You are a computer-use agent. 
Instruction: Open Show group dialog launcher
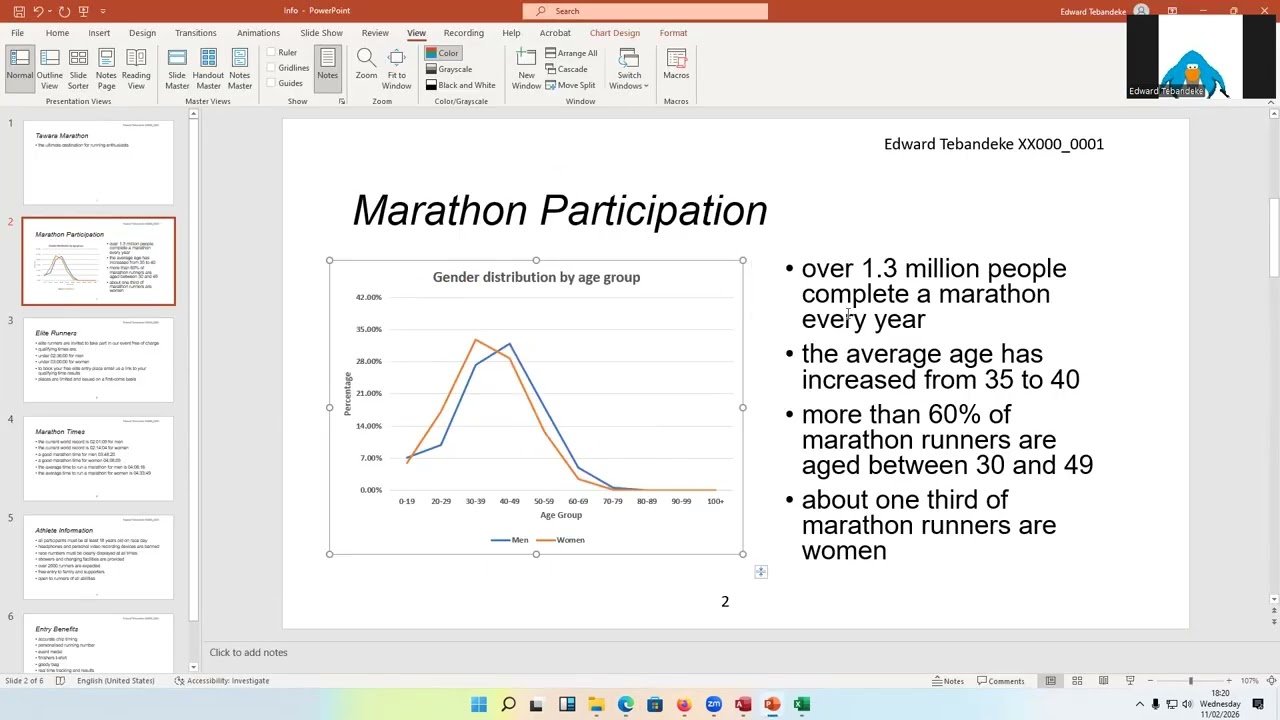point(341,101)
